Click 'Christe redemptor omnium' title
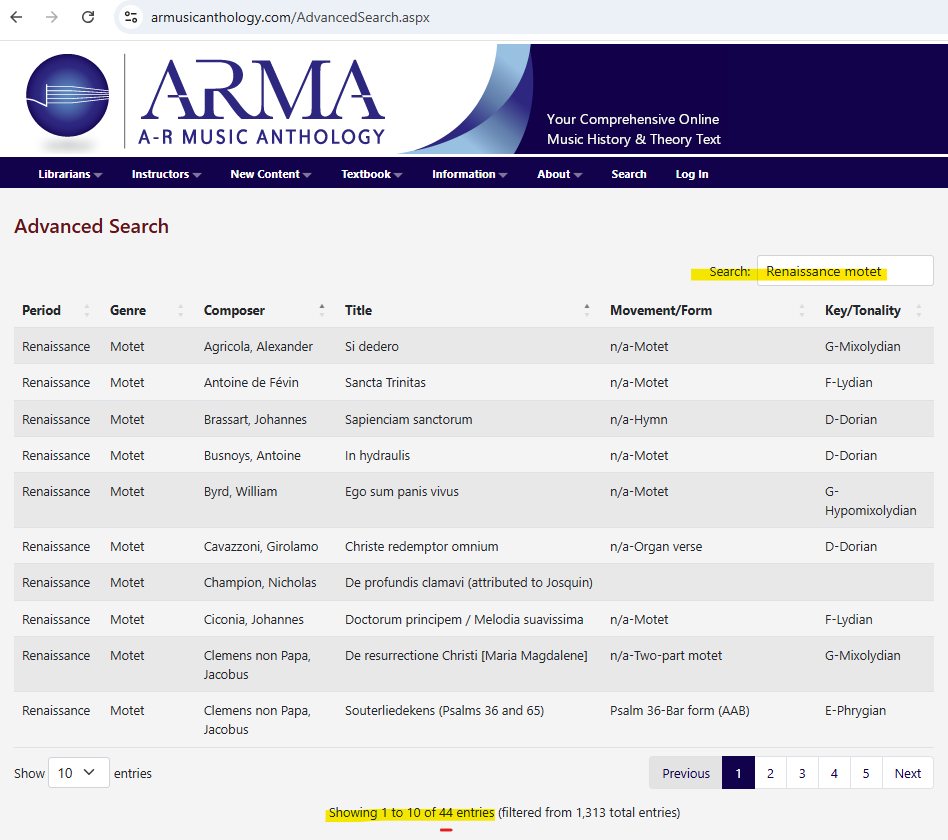The image size is (948, 840). coord(421,547)
